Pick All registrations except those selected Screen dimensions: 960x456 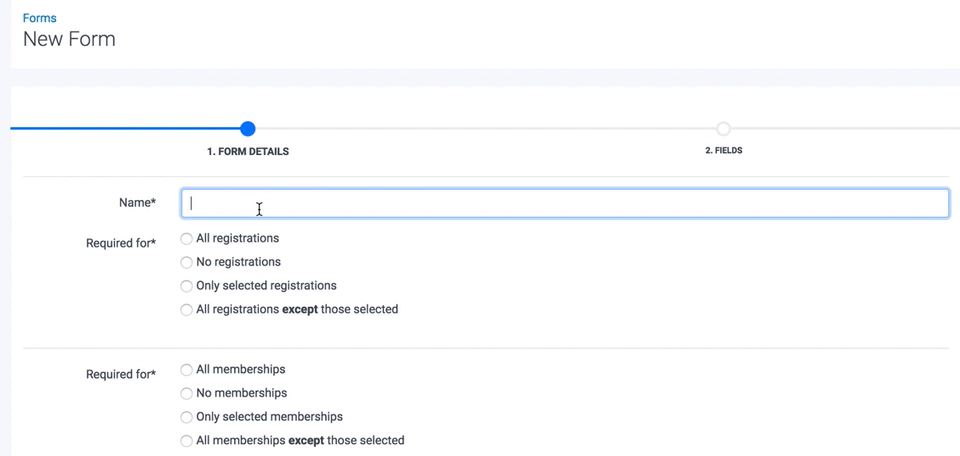[x=187, y=310]
